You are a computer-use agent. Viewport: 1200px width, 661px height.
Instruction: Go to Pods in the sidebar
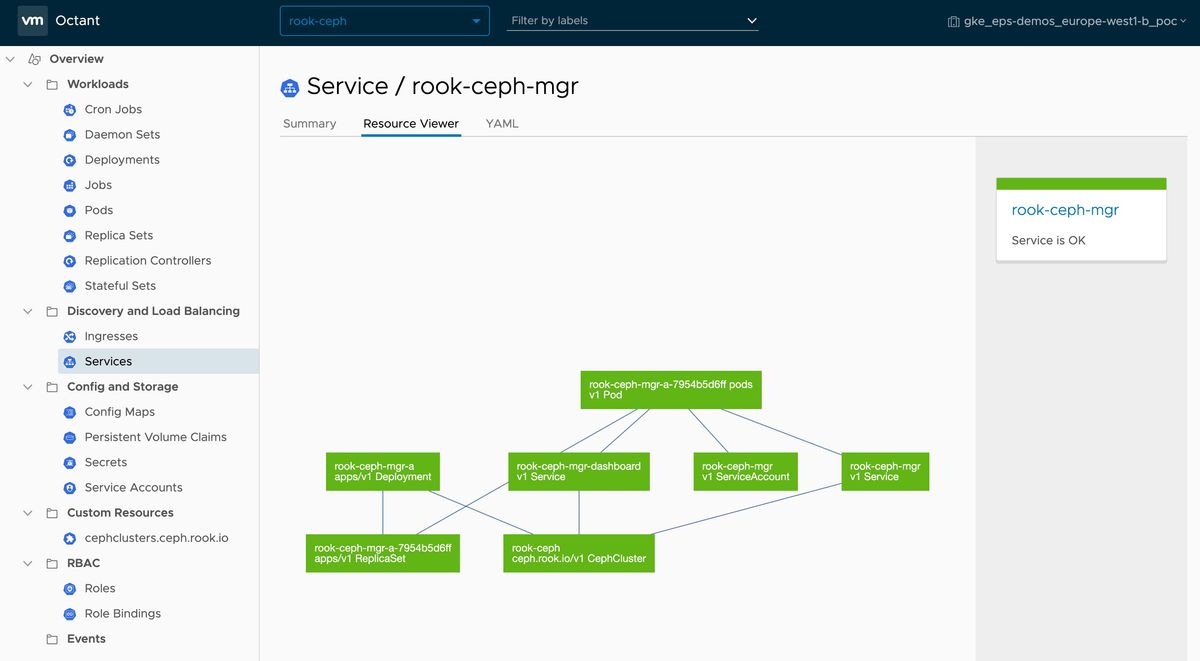[99, 210]
